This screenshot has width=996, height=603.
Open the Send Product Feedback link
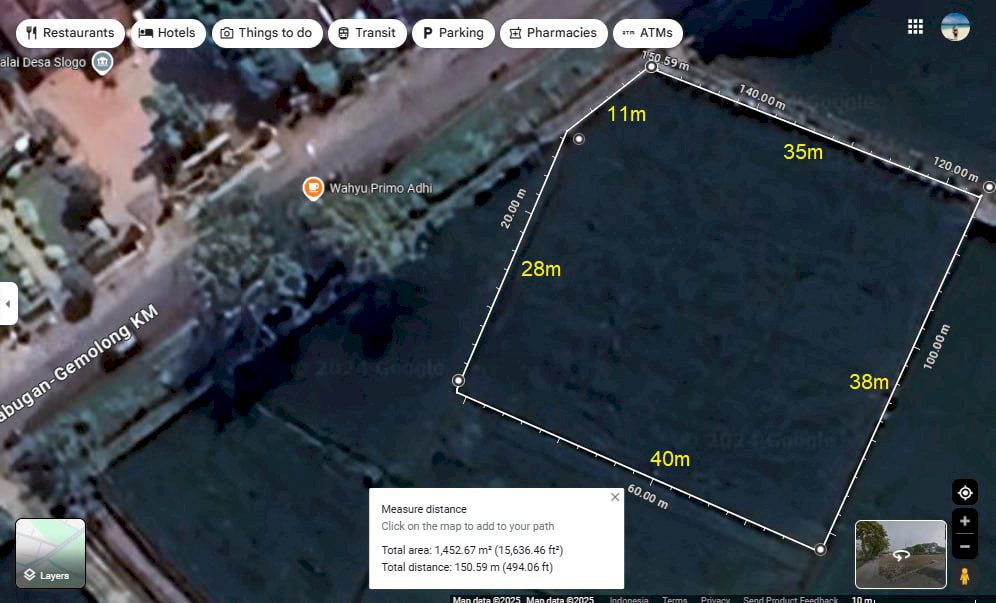pos(790,599)
